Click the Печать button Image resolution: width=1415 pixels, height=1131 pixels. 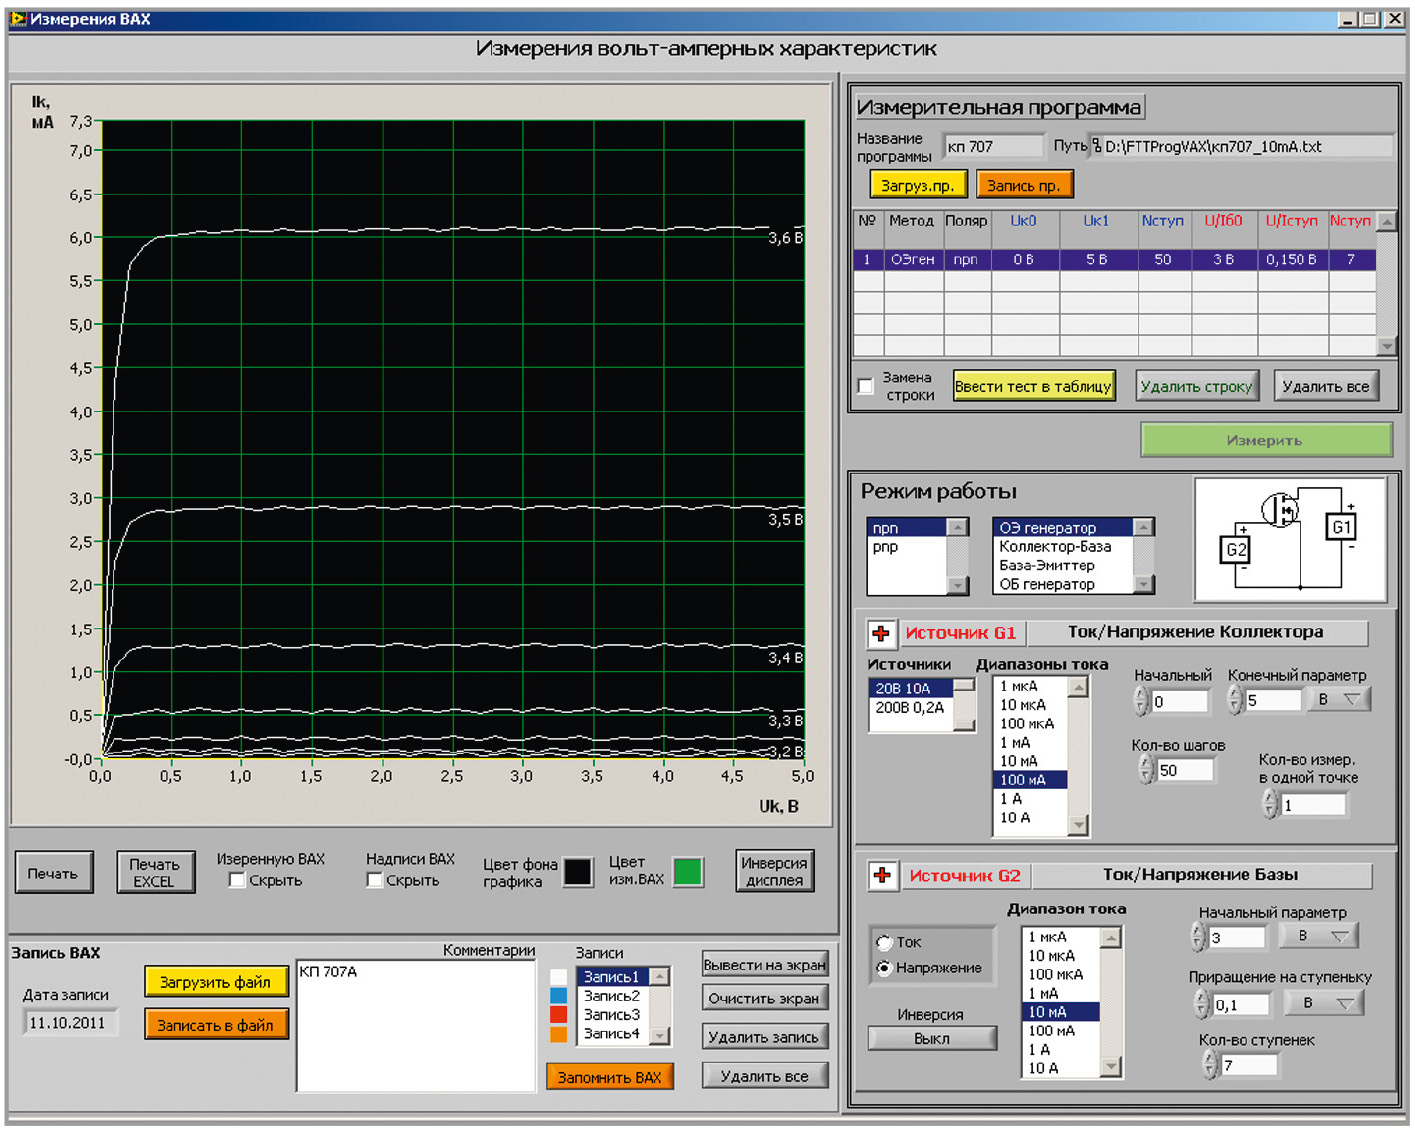point(54,873)
